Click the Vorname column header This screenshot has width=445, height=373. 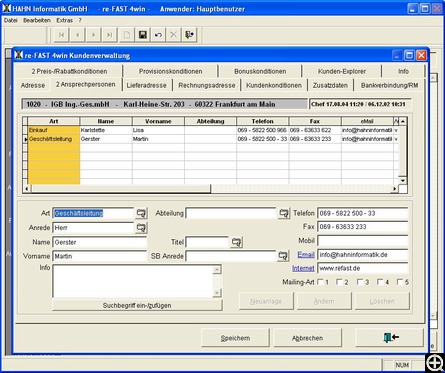pos(158,121)
